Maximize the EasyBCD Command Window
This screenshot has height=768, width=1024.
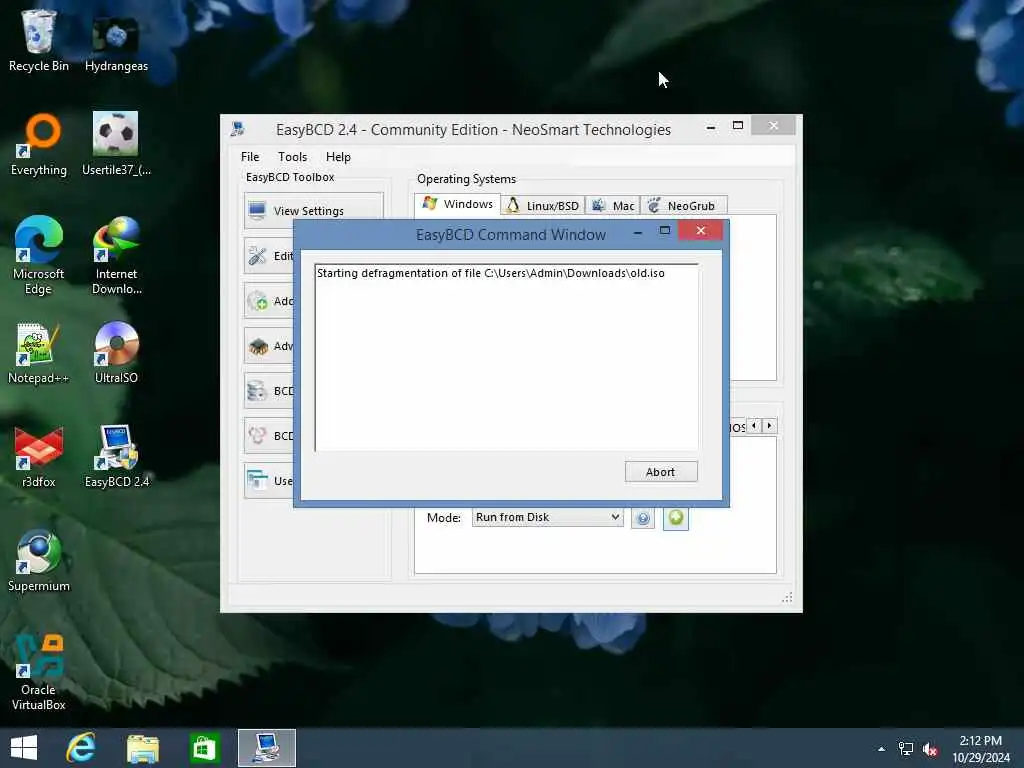(x=665, y=231)
